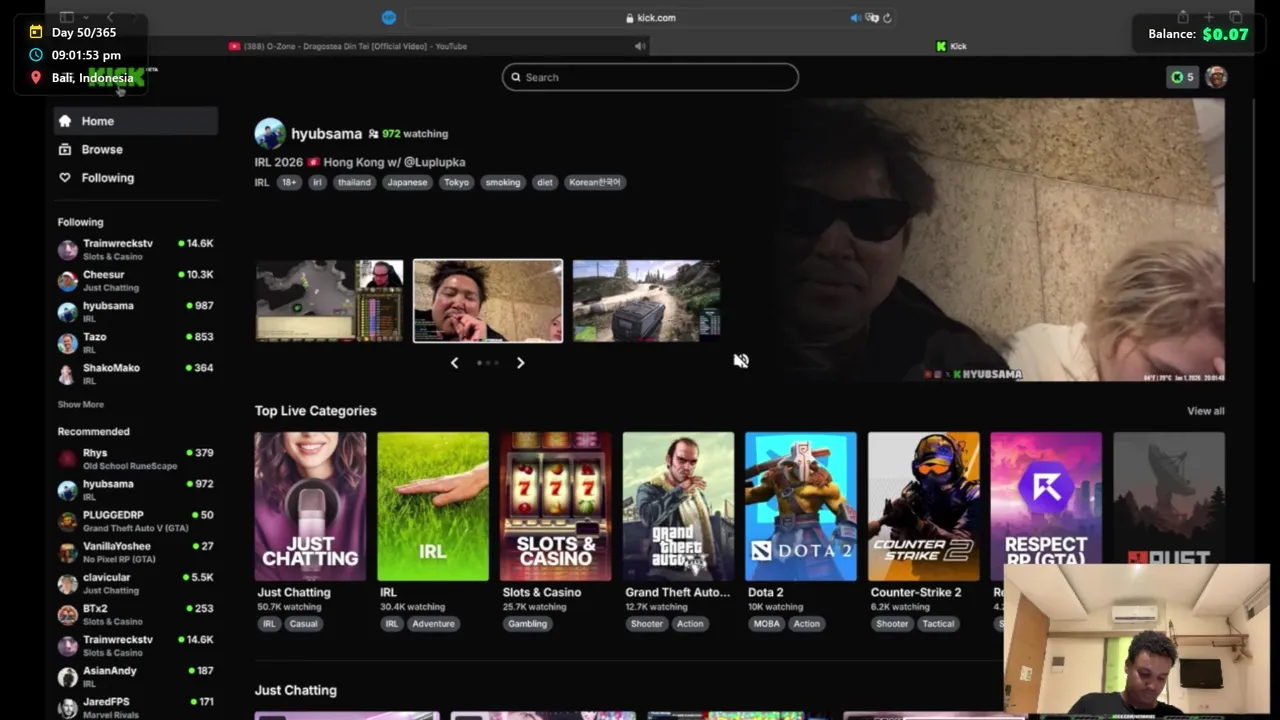Select the diet tag
Screen dimensions: 1280x720
tap(544, 182)
